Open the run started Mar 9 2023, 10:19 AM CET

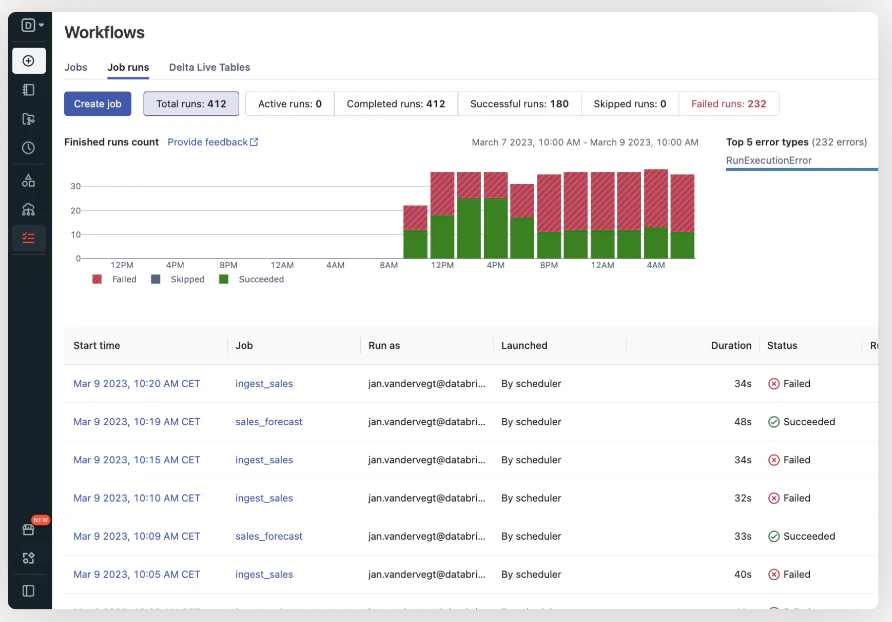click(x=137, y=422)
